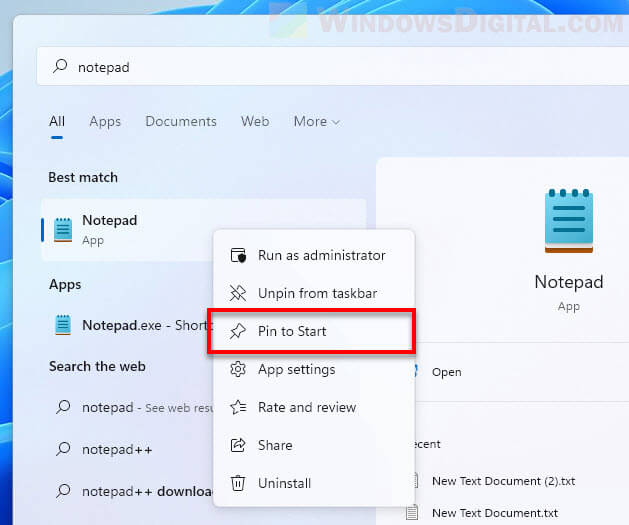629x525 pixels.
Task: Choose Rate and review
Action: (314, 407)
